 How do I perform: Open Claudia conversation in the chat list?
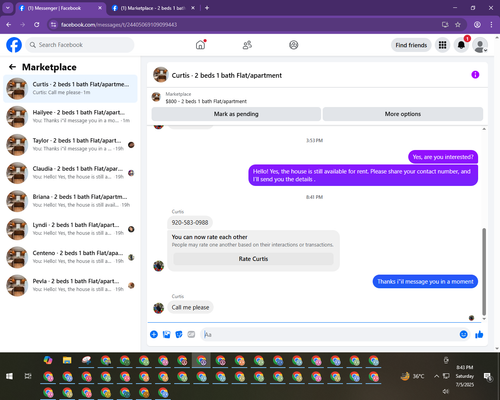tap(70, 173)
